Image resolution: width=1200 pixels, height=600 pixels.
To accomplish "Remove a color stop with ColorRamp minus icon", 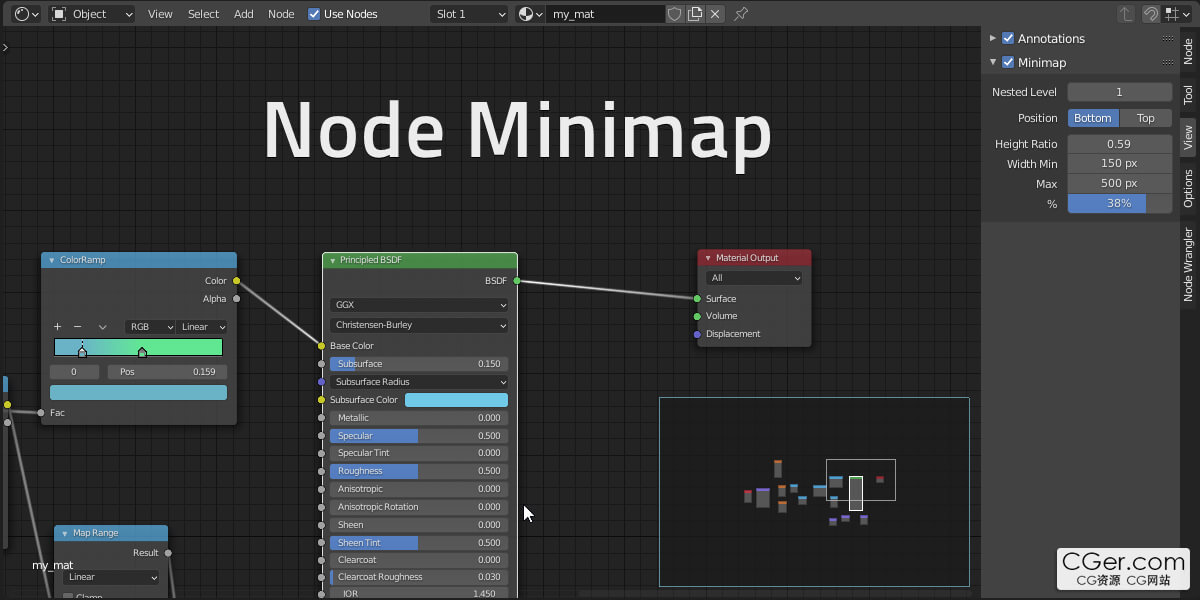I will pyautogui.click(x=77, y=327).
